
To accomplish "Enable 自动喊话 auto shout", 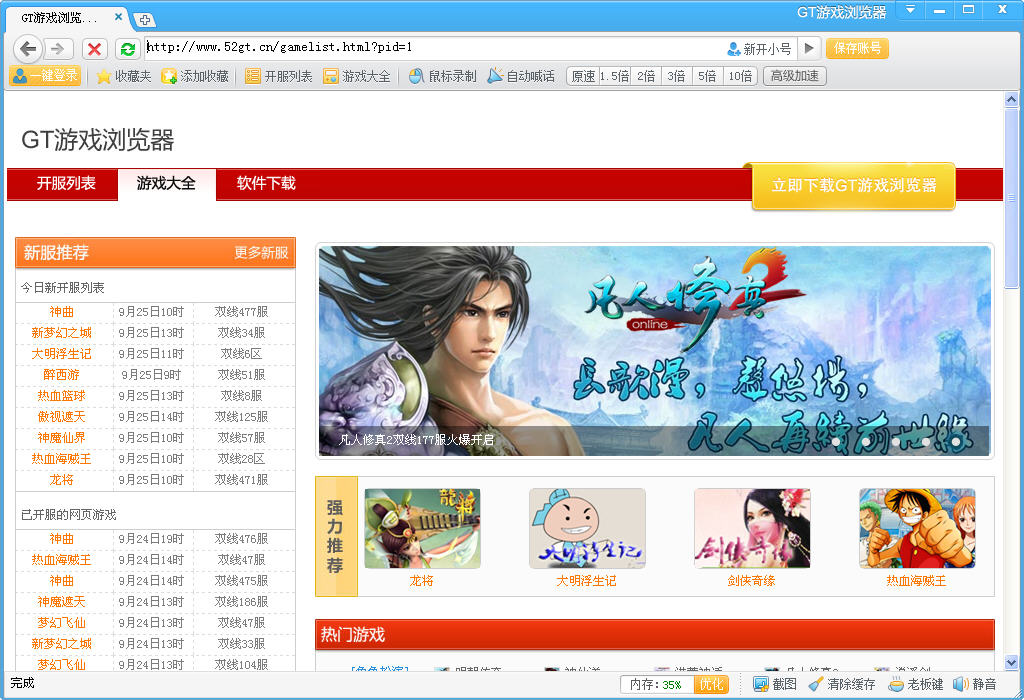I will pyautogui.click(x=521, y=76).
